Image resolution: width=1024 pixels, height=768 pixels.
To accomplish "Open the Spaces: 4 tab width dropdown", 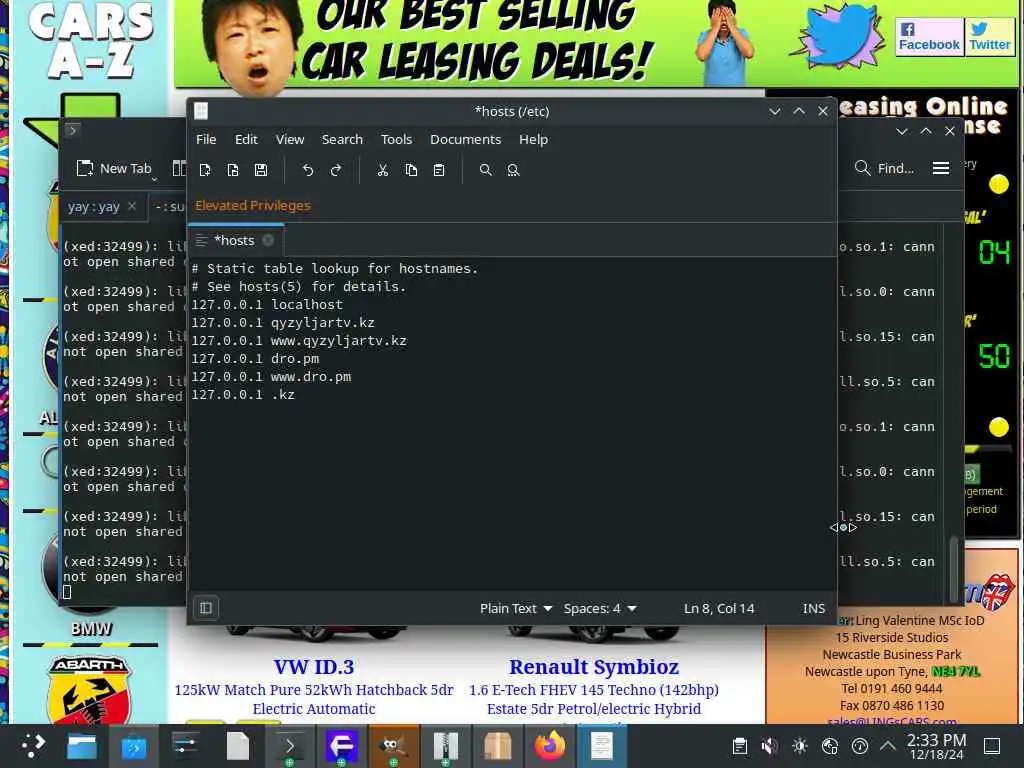I will (600, 608).
